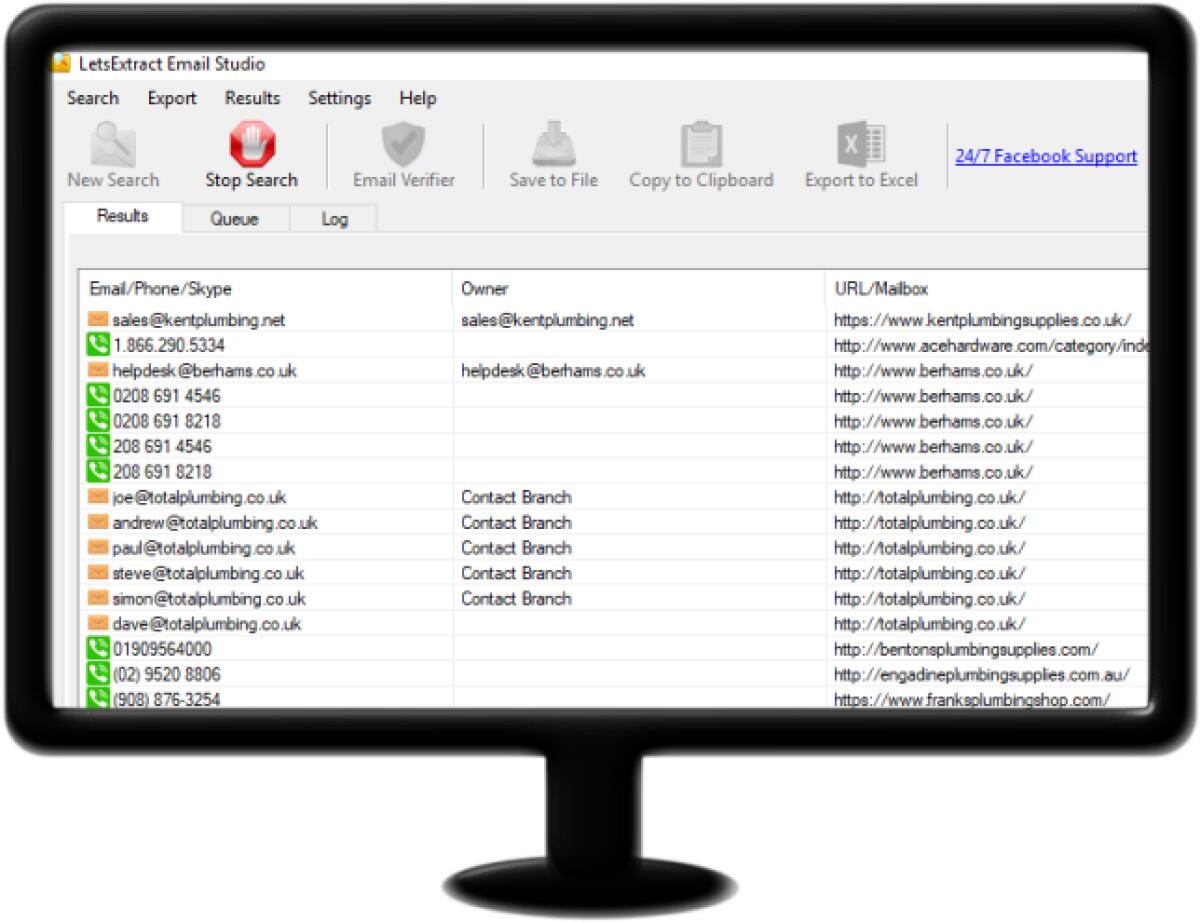1200x922 pixels.
Task: Click the Owner column header
Action: (x=484, y=289)
